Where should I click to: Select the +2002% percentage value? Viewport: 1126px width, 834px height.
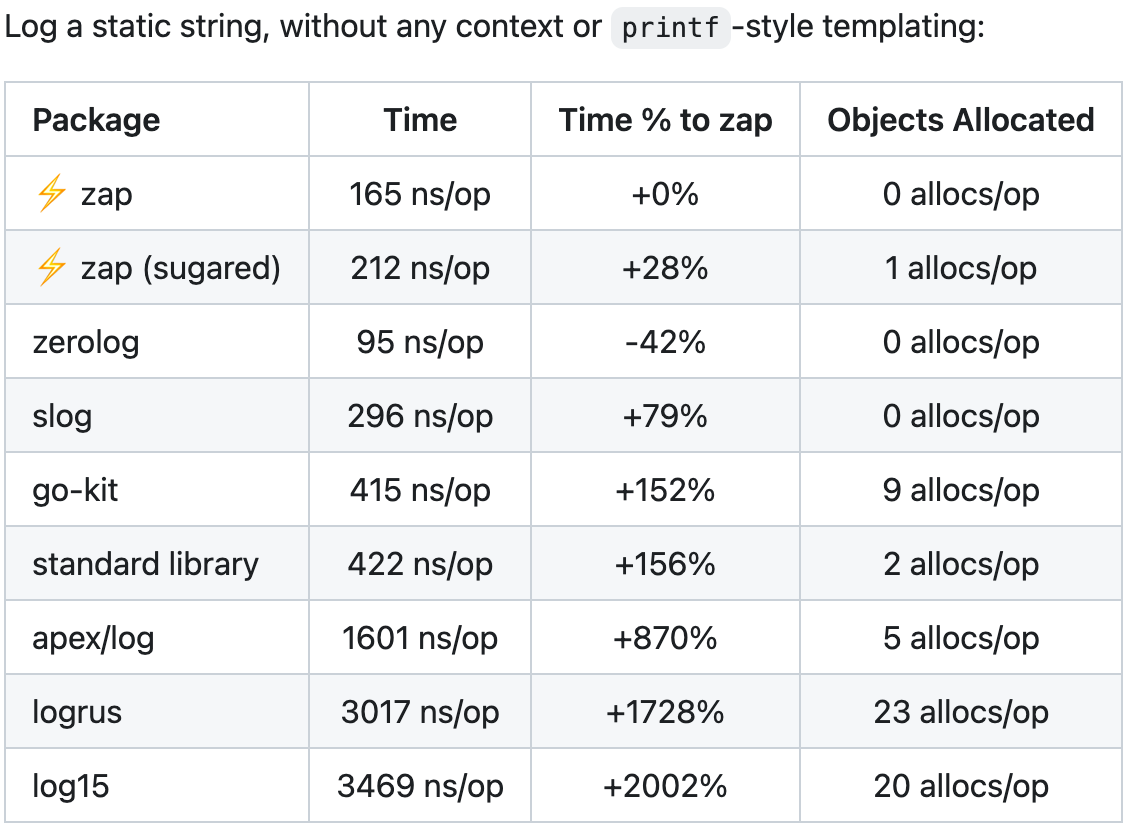[666, 786]
